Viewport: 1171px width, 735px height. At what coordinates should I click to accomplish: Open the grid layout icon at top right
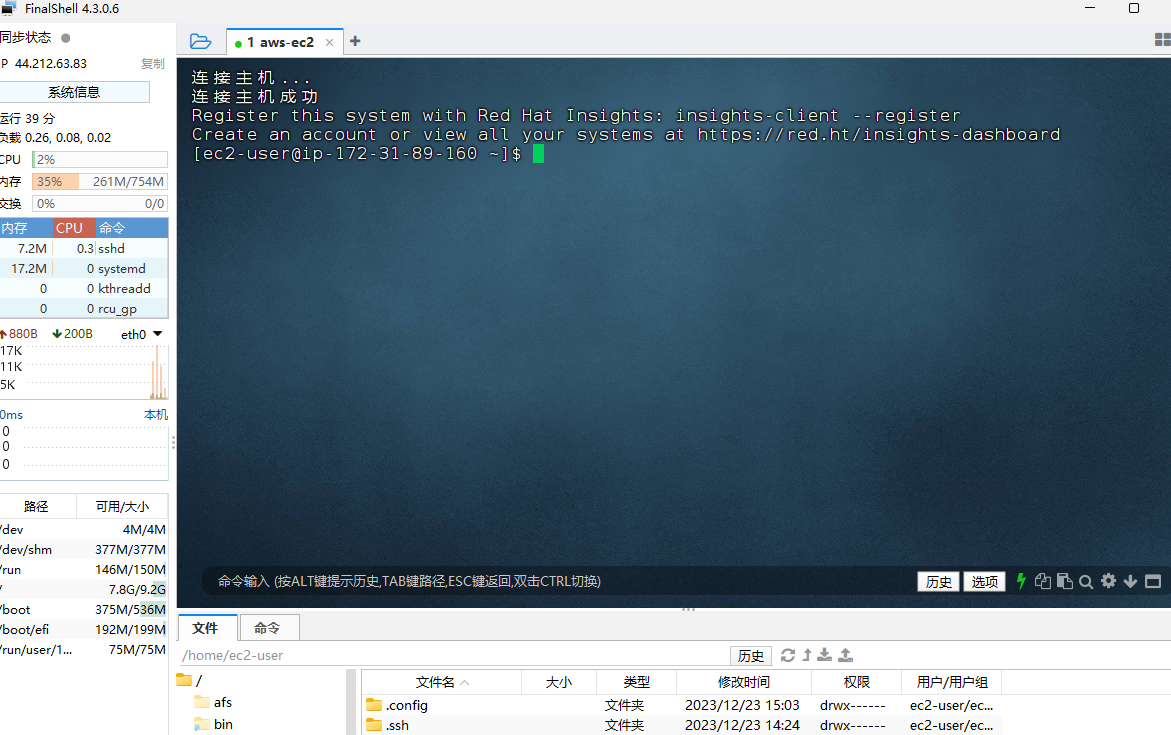pyautogui.click(x=1162, y=40)
